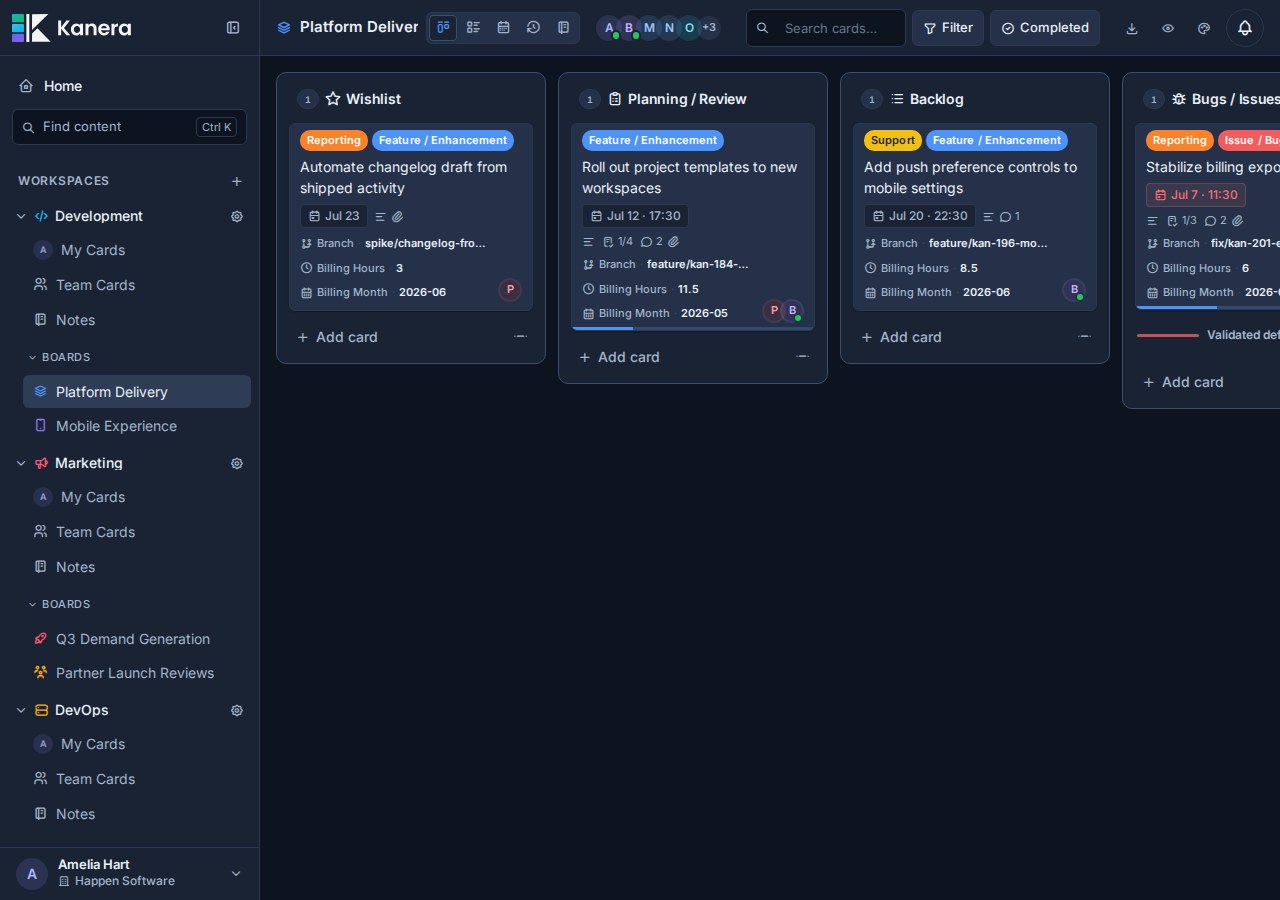Open Marketing workspace settings gear

tap(237, 463)
